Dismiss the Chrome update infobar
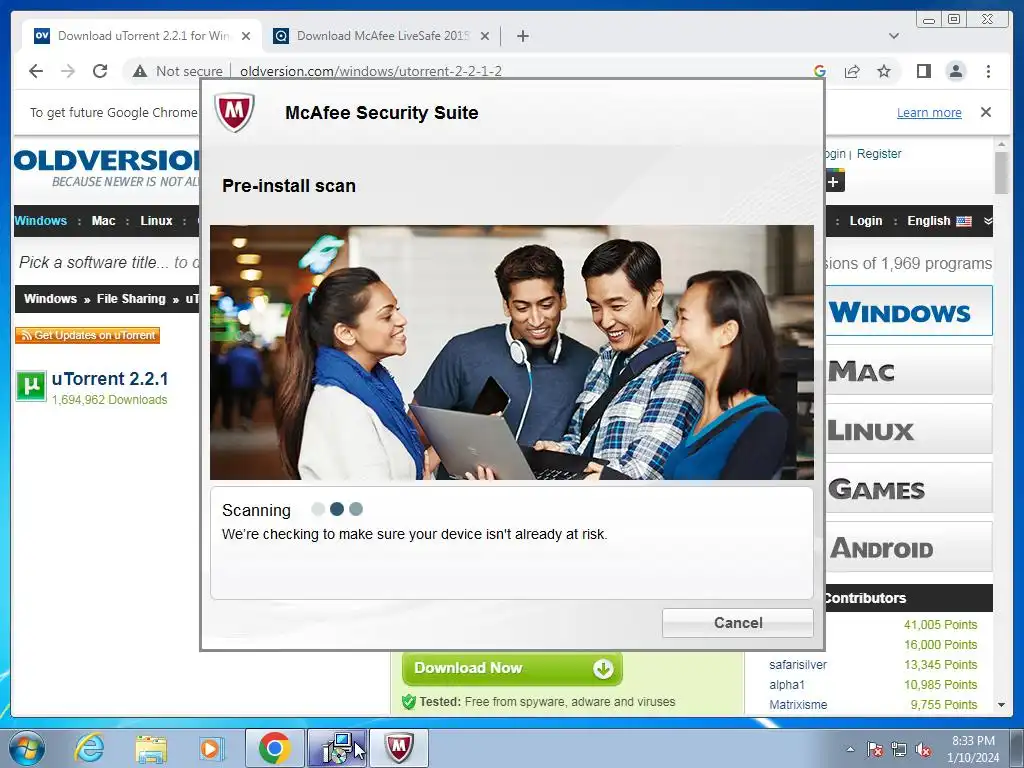Screen dimensions: 1024x768 (x=986, y=112)
